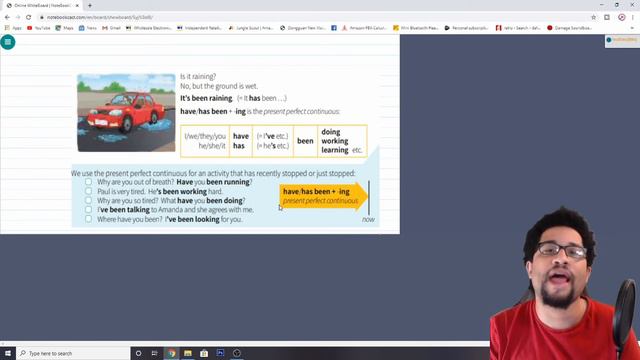Click the 'doing working learning' table cell

(x=342, y=141)
